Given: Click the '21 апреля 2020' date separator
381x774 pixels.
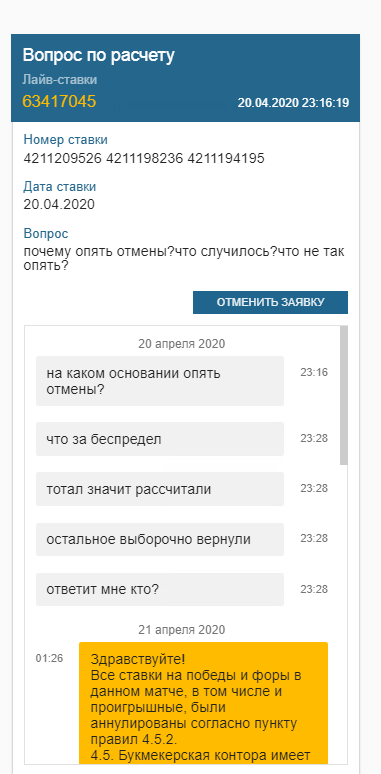Looking at the screenshot, I should point(182,629).
